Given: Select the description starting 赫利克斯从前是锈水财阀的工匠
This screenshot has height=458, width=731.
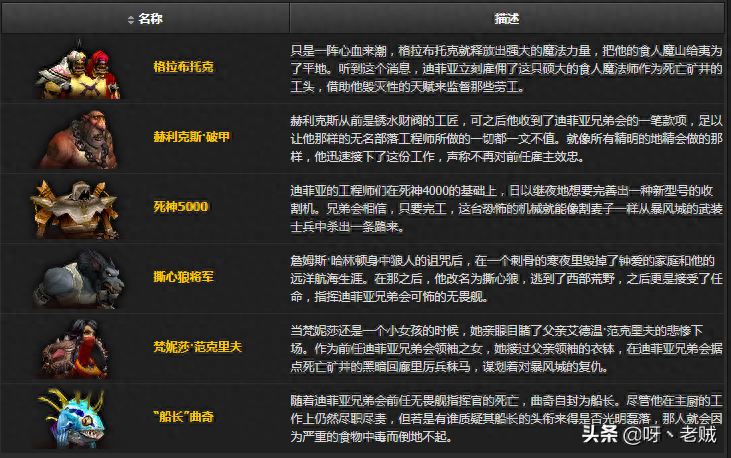Looking at the screenshot, I should 506,139.
